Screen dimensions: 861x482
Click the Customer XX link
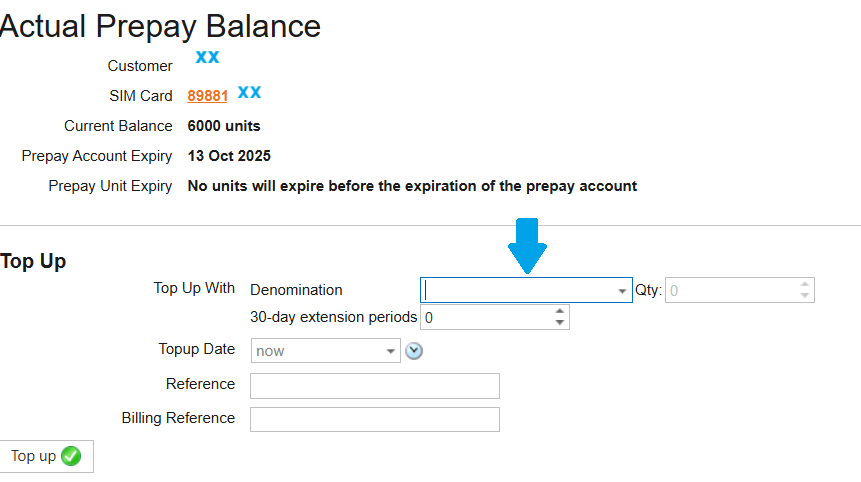click(x=207, y=57)
